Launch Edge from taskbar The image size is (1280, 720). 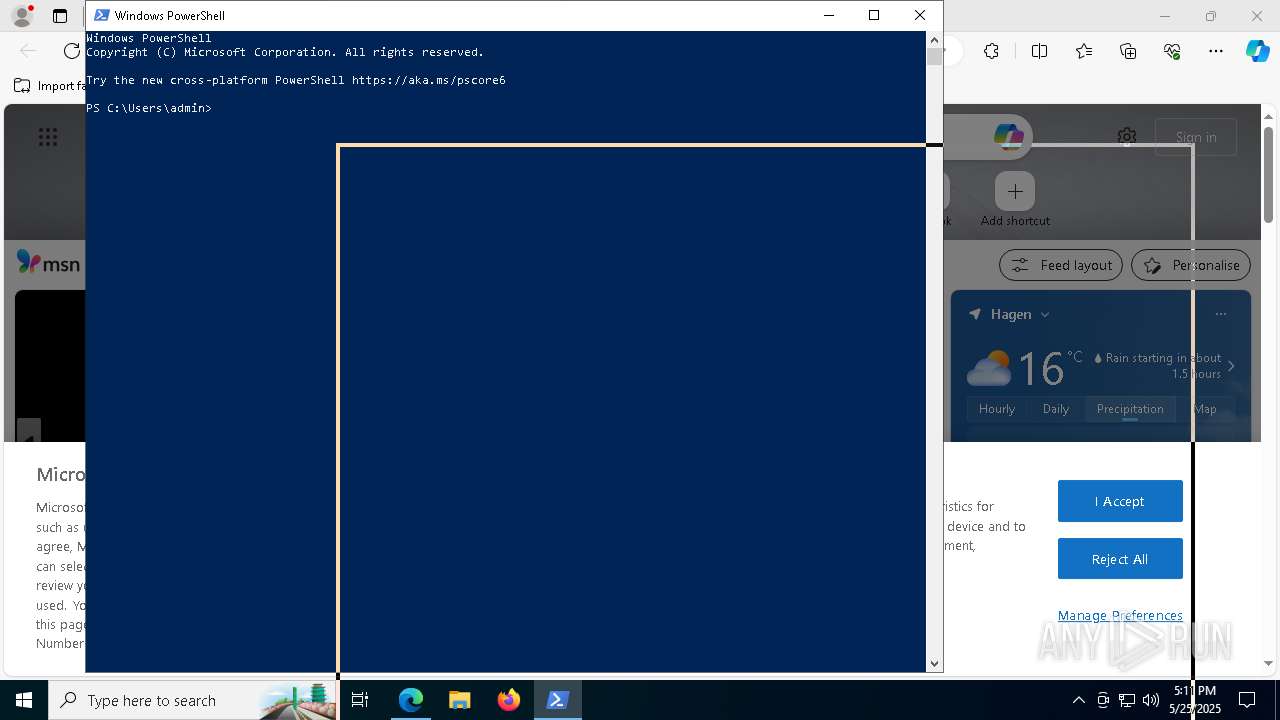[x=411, y=700]
